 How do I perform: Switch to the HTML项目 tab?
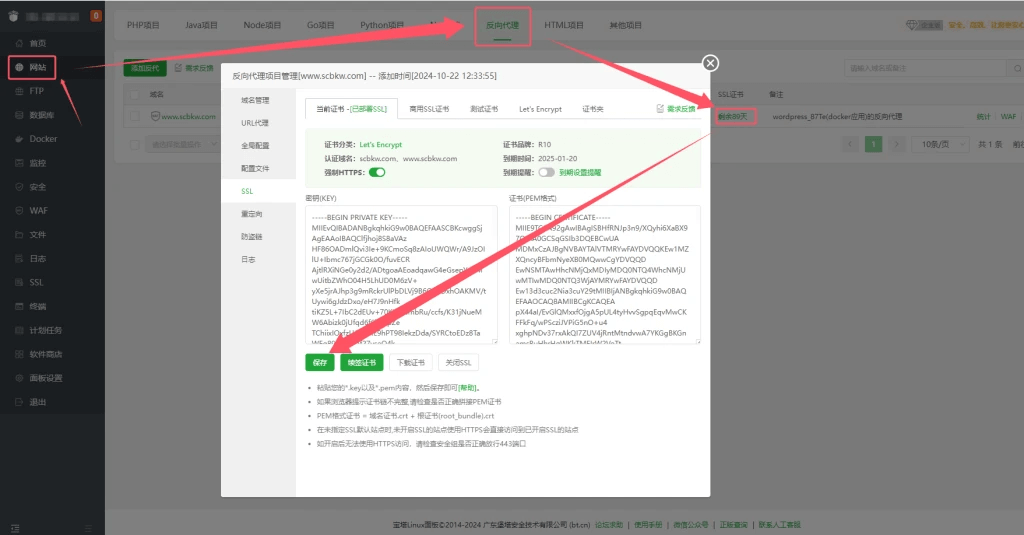pyautogui.click(x=564, y=25)
